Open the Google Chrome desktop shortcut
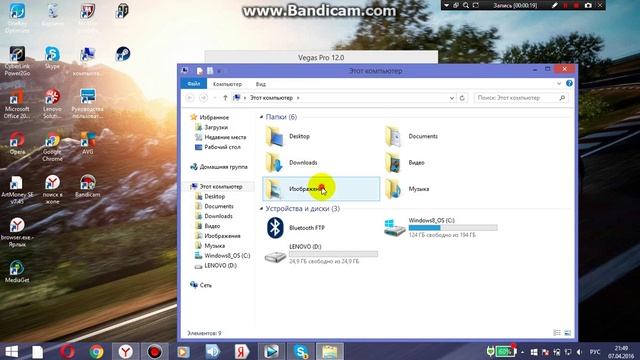 (52, 146)
